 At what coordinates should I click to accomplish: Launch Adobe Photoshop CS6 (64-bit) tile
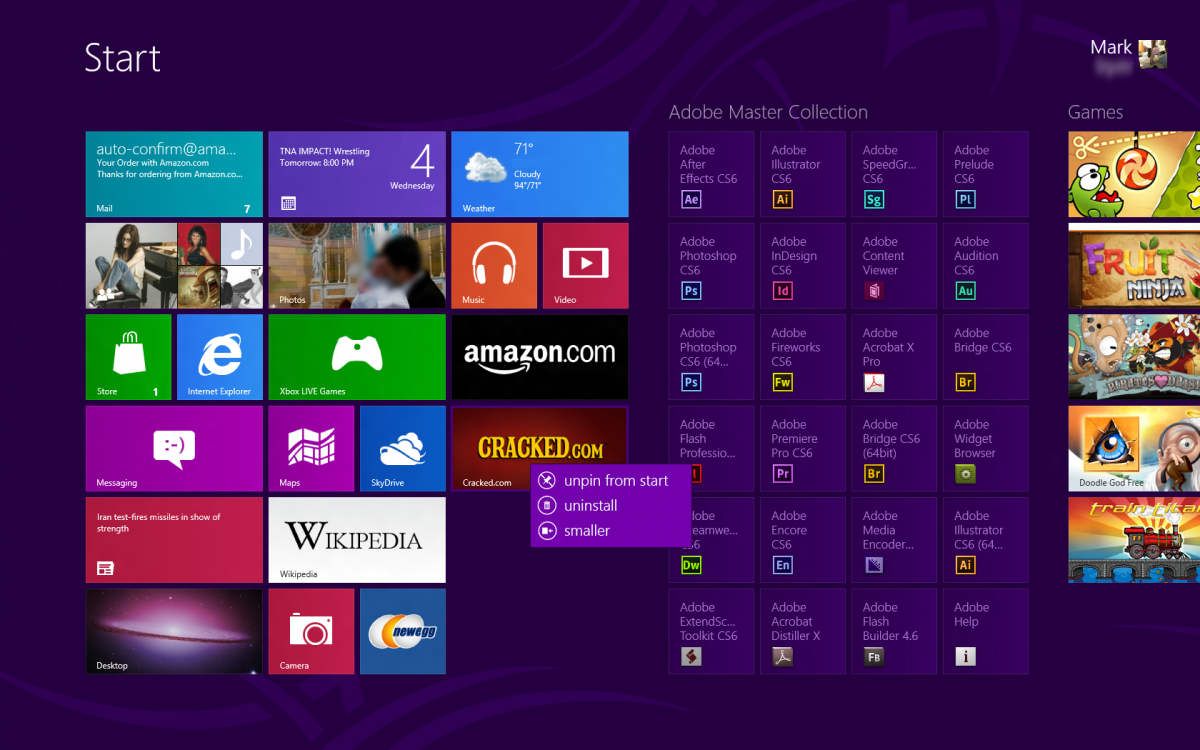tap(712, 357)
